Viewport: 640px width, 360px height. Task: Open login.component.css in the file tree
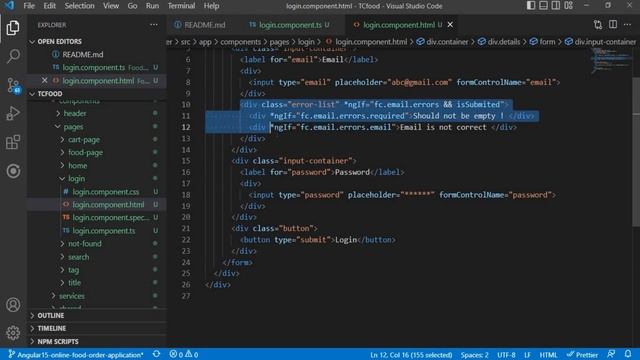pos(105,191)
